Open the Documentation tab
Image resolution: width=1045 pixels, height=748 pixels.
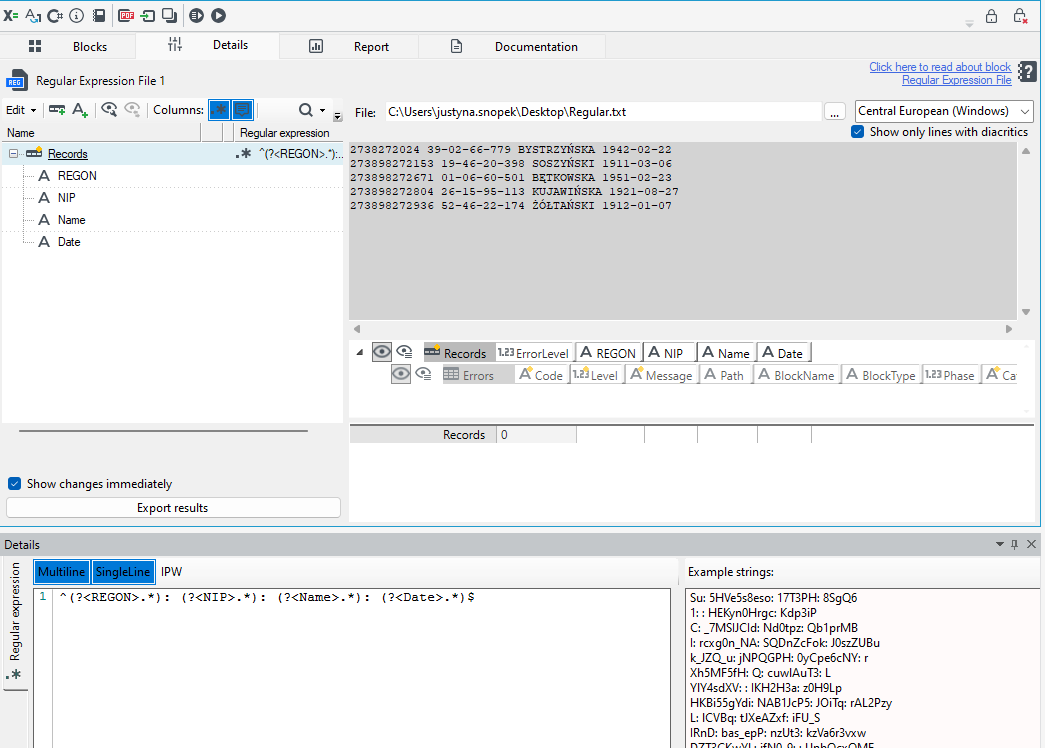pyautogui.click(x=513, y=46)
